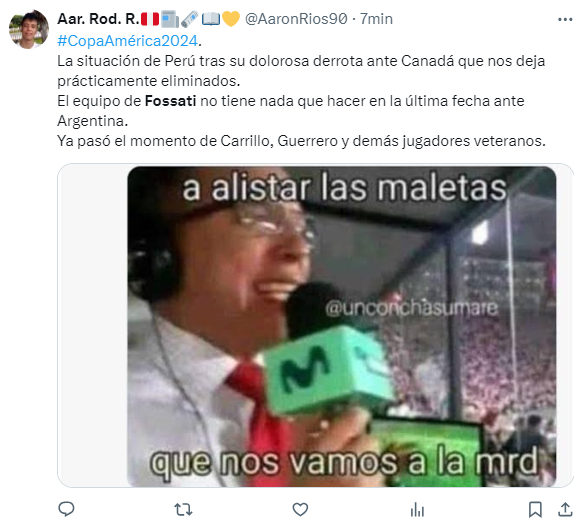Click the Peru flag emoji next to name
The height and width of the screenshot is (527, 574).
point(150,19)
